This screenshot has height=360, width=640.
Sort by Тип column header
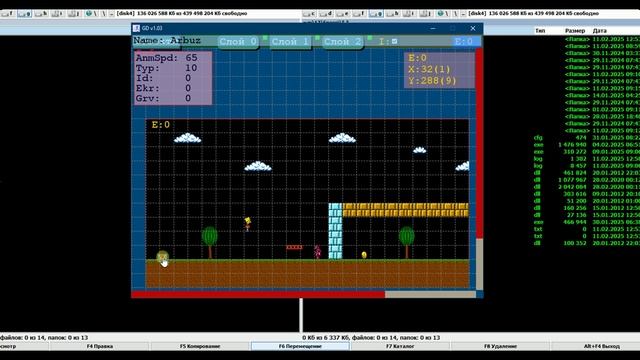(x=540, y=31)
